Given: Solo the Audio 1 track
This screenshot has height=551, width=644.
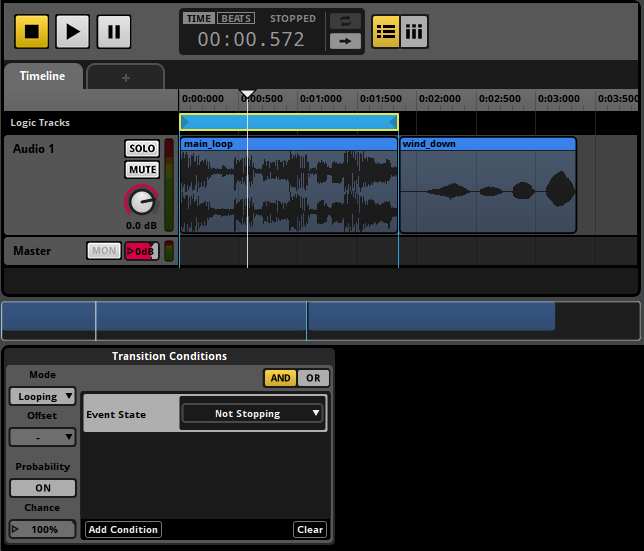Looking at the screenshot, I should pos(142,149).
